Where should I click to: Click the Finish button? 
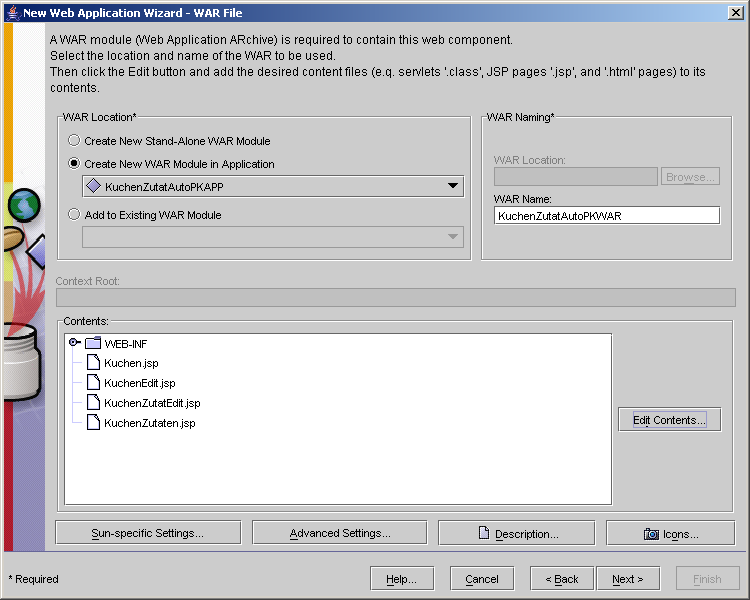[707, 579]
